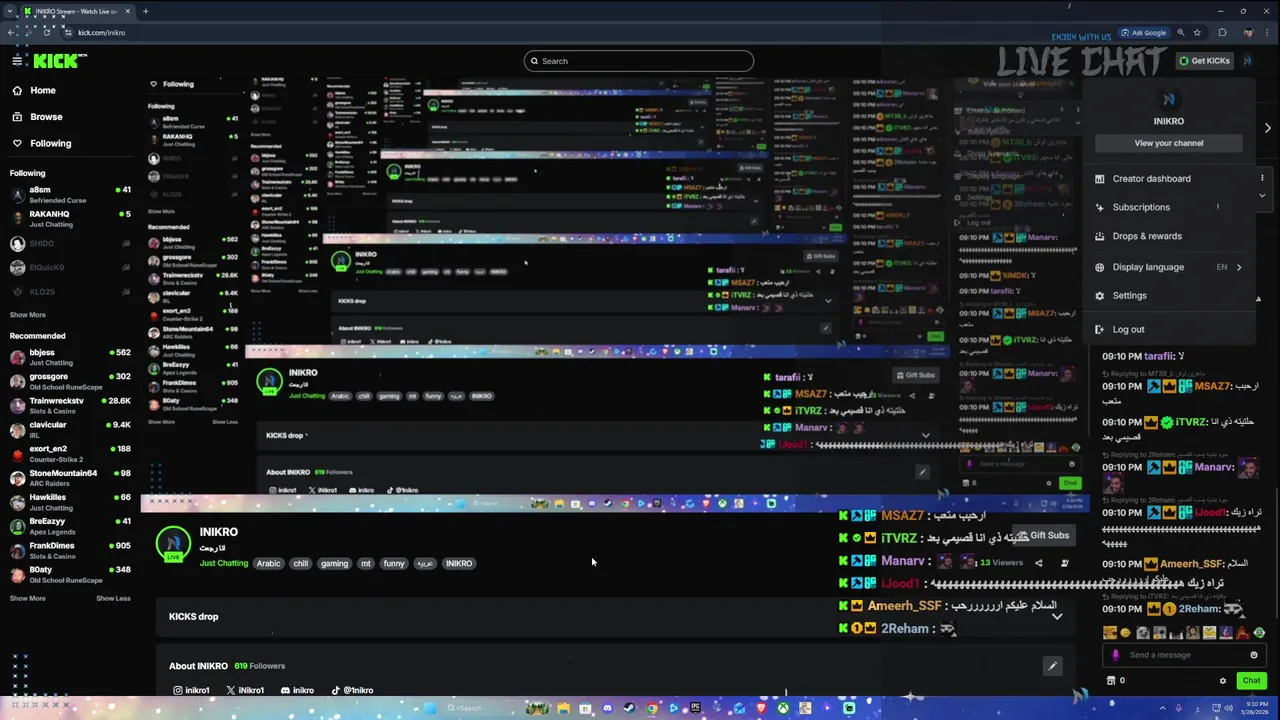Image resolution: width=1280 pixels, height=720 pixels.
Task: Open StoneMountain64 recommended channel
Action: click(70, 477)
